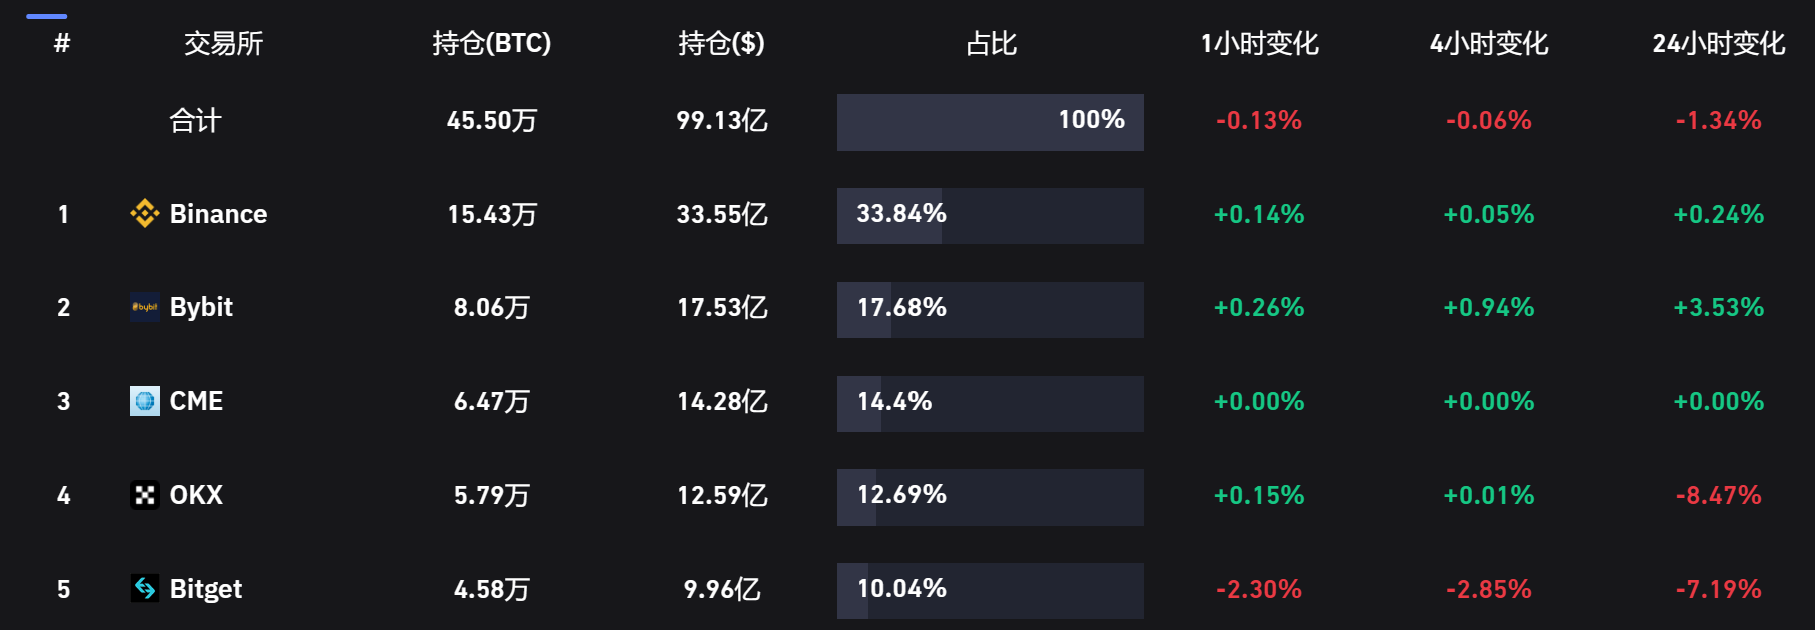The image size is (1815, 630).
Task: Click the Binance exchange logo
Action: coord(144,213)
